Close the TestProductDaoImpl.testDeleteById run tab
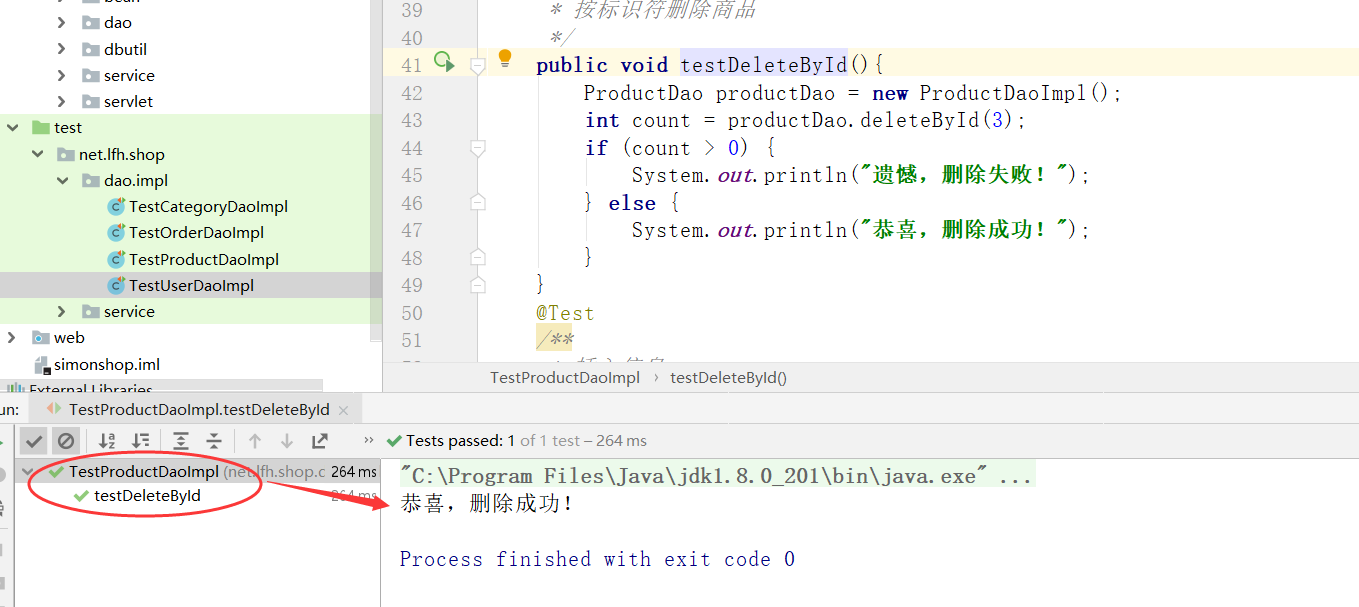Screen dimensions: 1359x607 (x=345, y=410)
